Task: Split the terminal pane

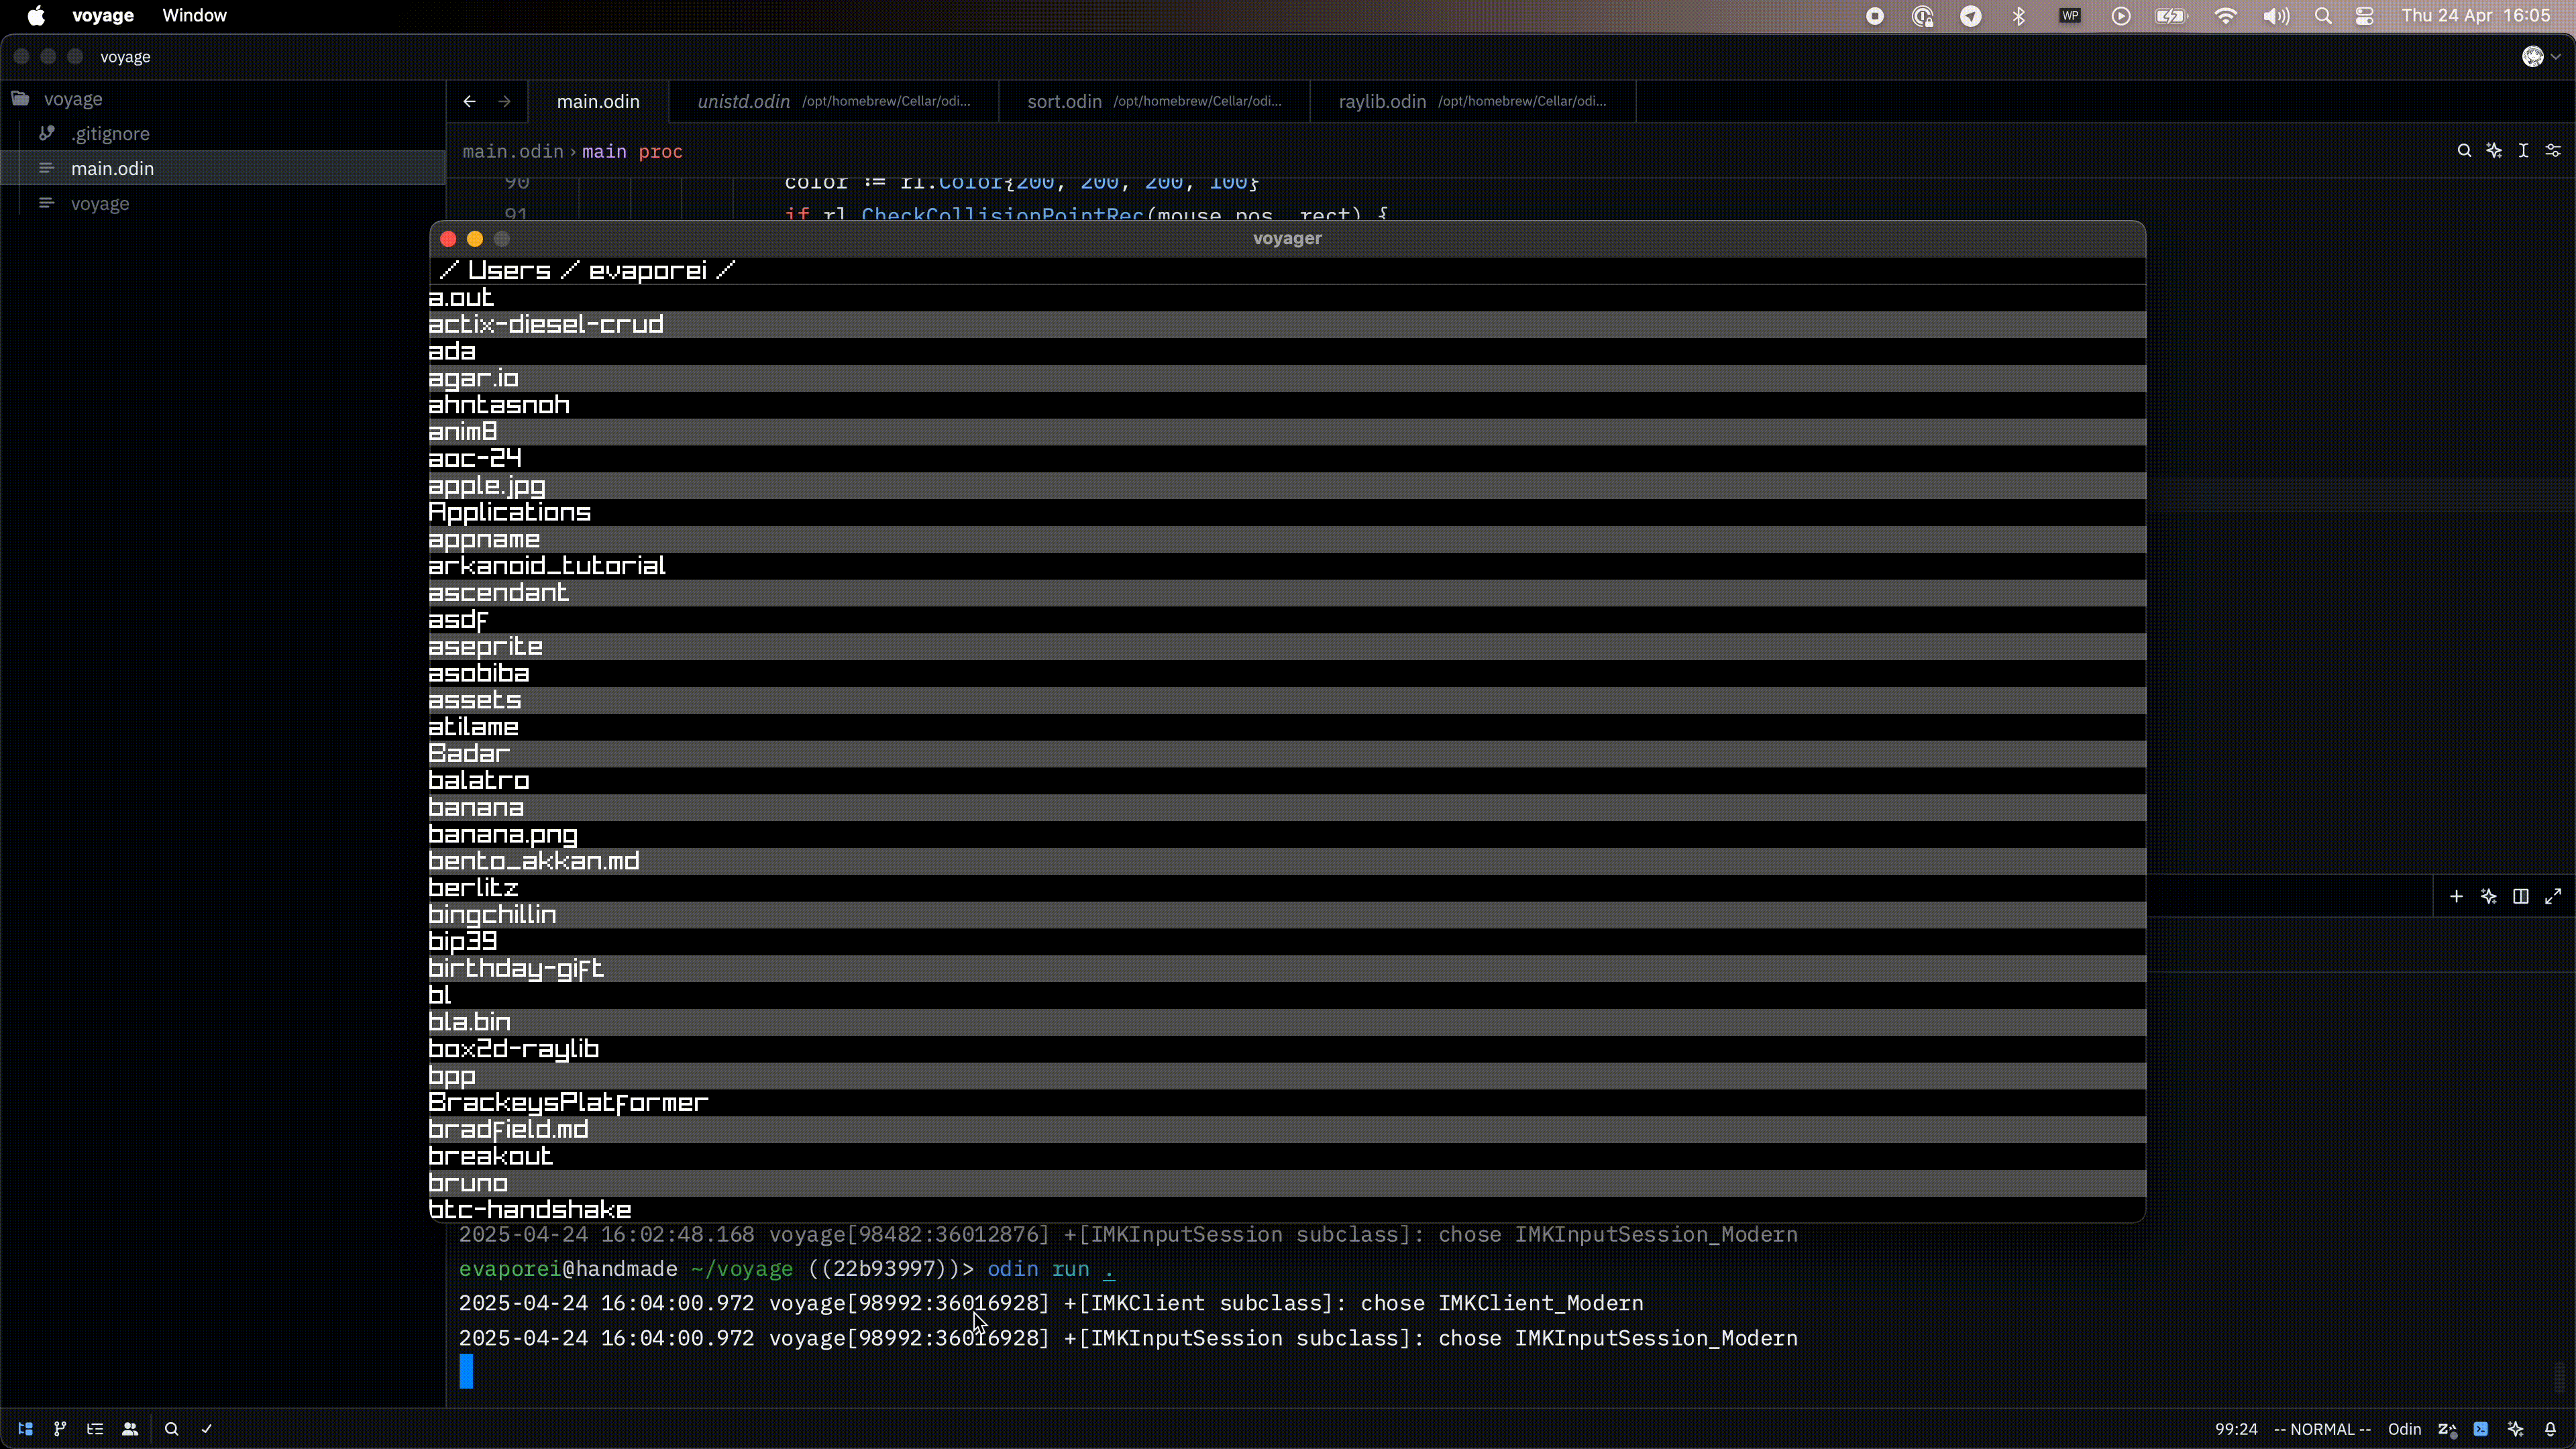Action: click(2521, 897)
